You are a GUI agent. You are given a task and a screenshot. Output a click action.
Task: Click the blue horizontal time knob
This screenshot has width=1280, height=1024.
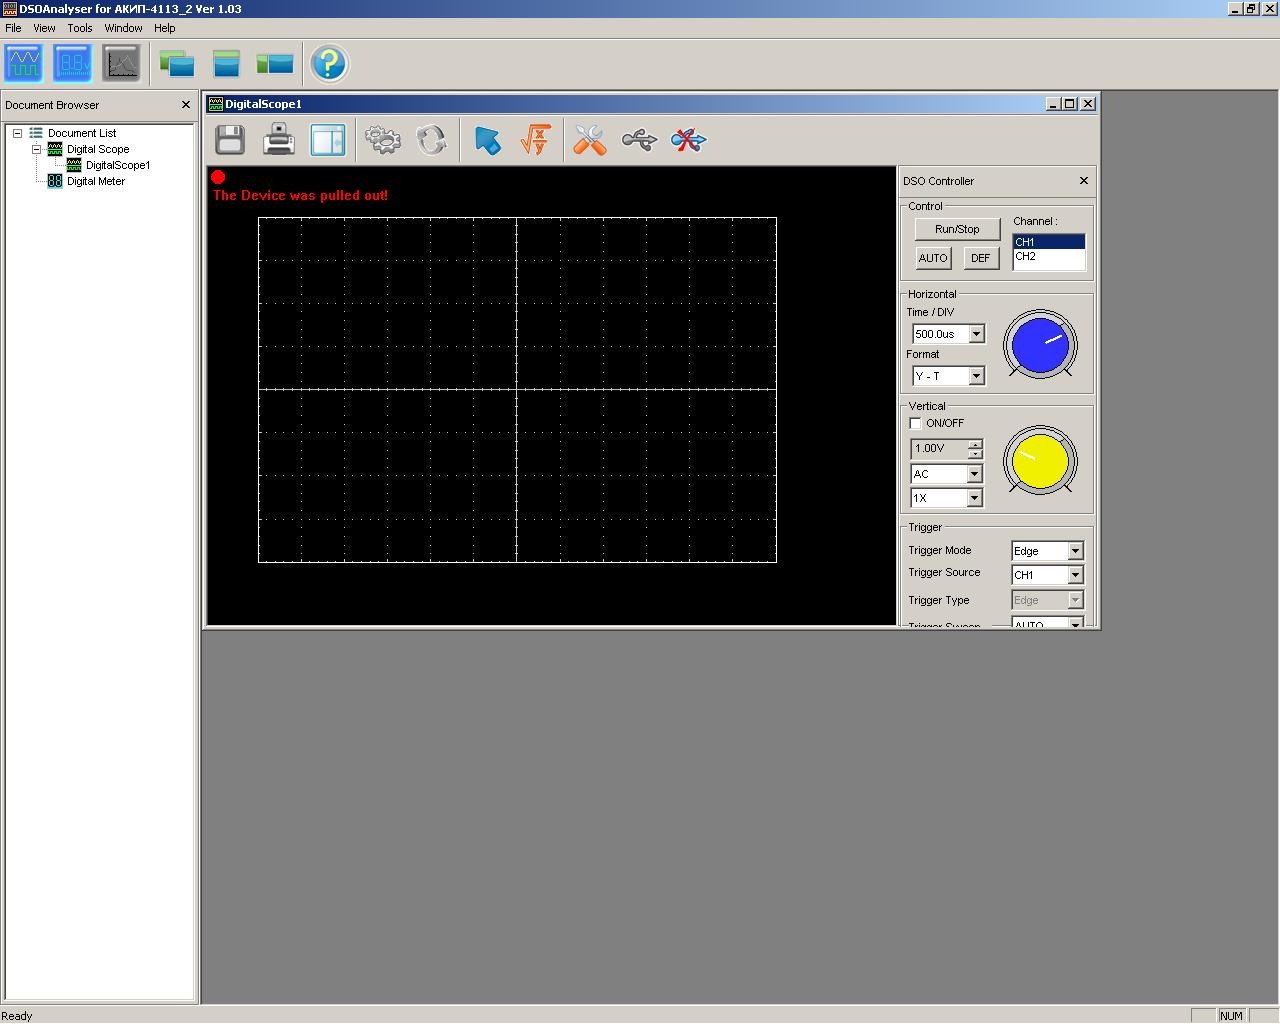pyautogui.click(x=1040, y=345)
